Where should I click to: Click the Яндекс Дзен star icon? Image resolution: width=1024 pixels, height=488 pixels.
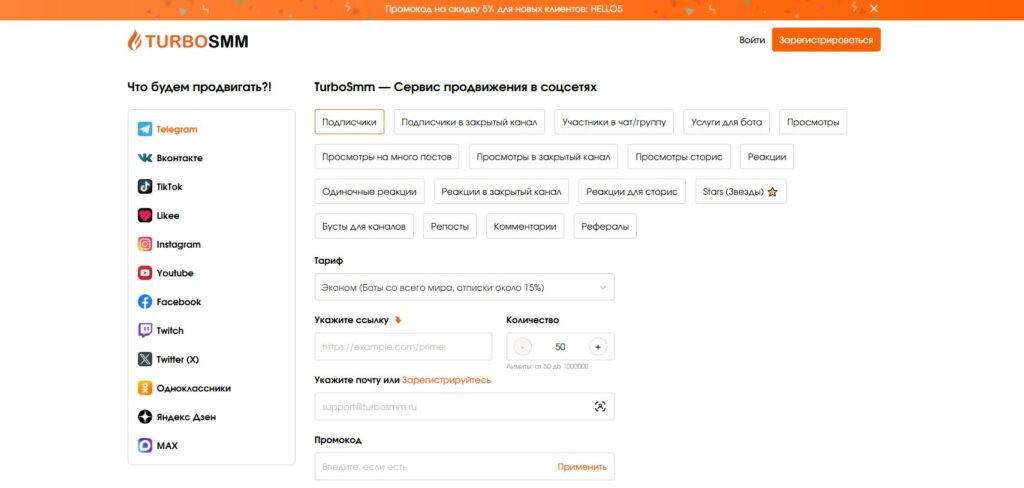tap(145, 417)
